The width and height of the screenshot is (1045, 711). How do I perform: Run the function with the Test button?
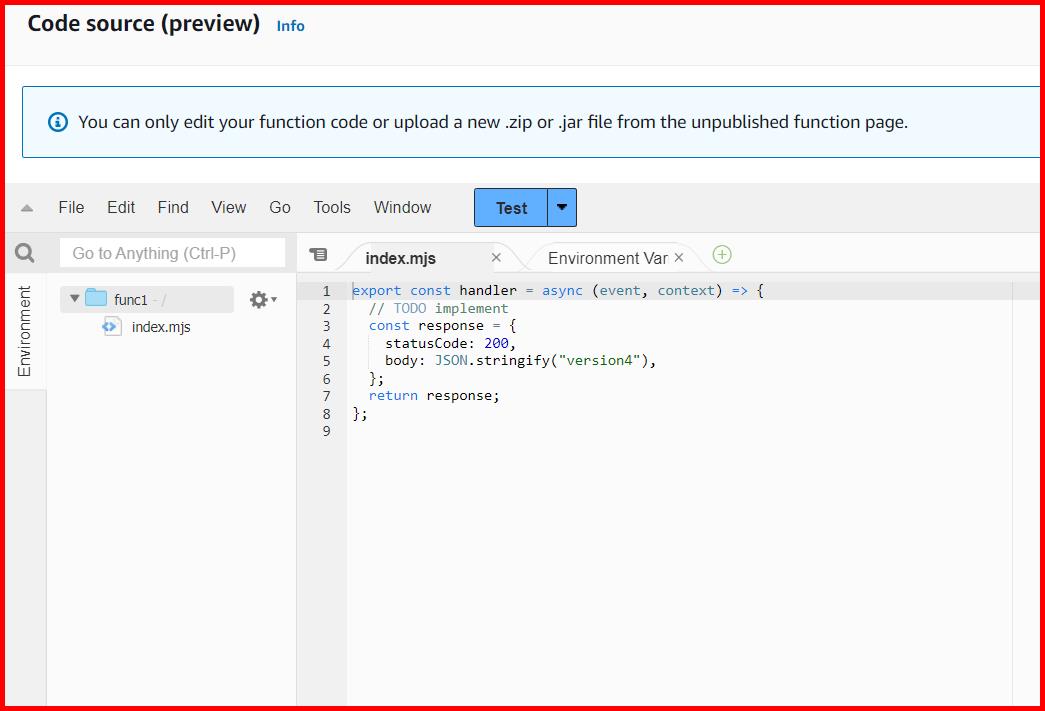(510, 207)
